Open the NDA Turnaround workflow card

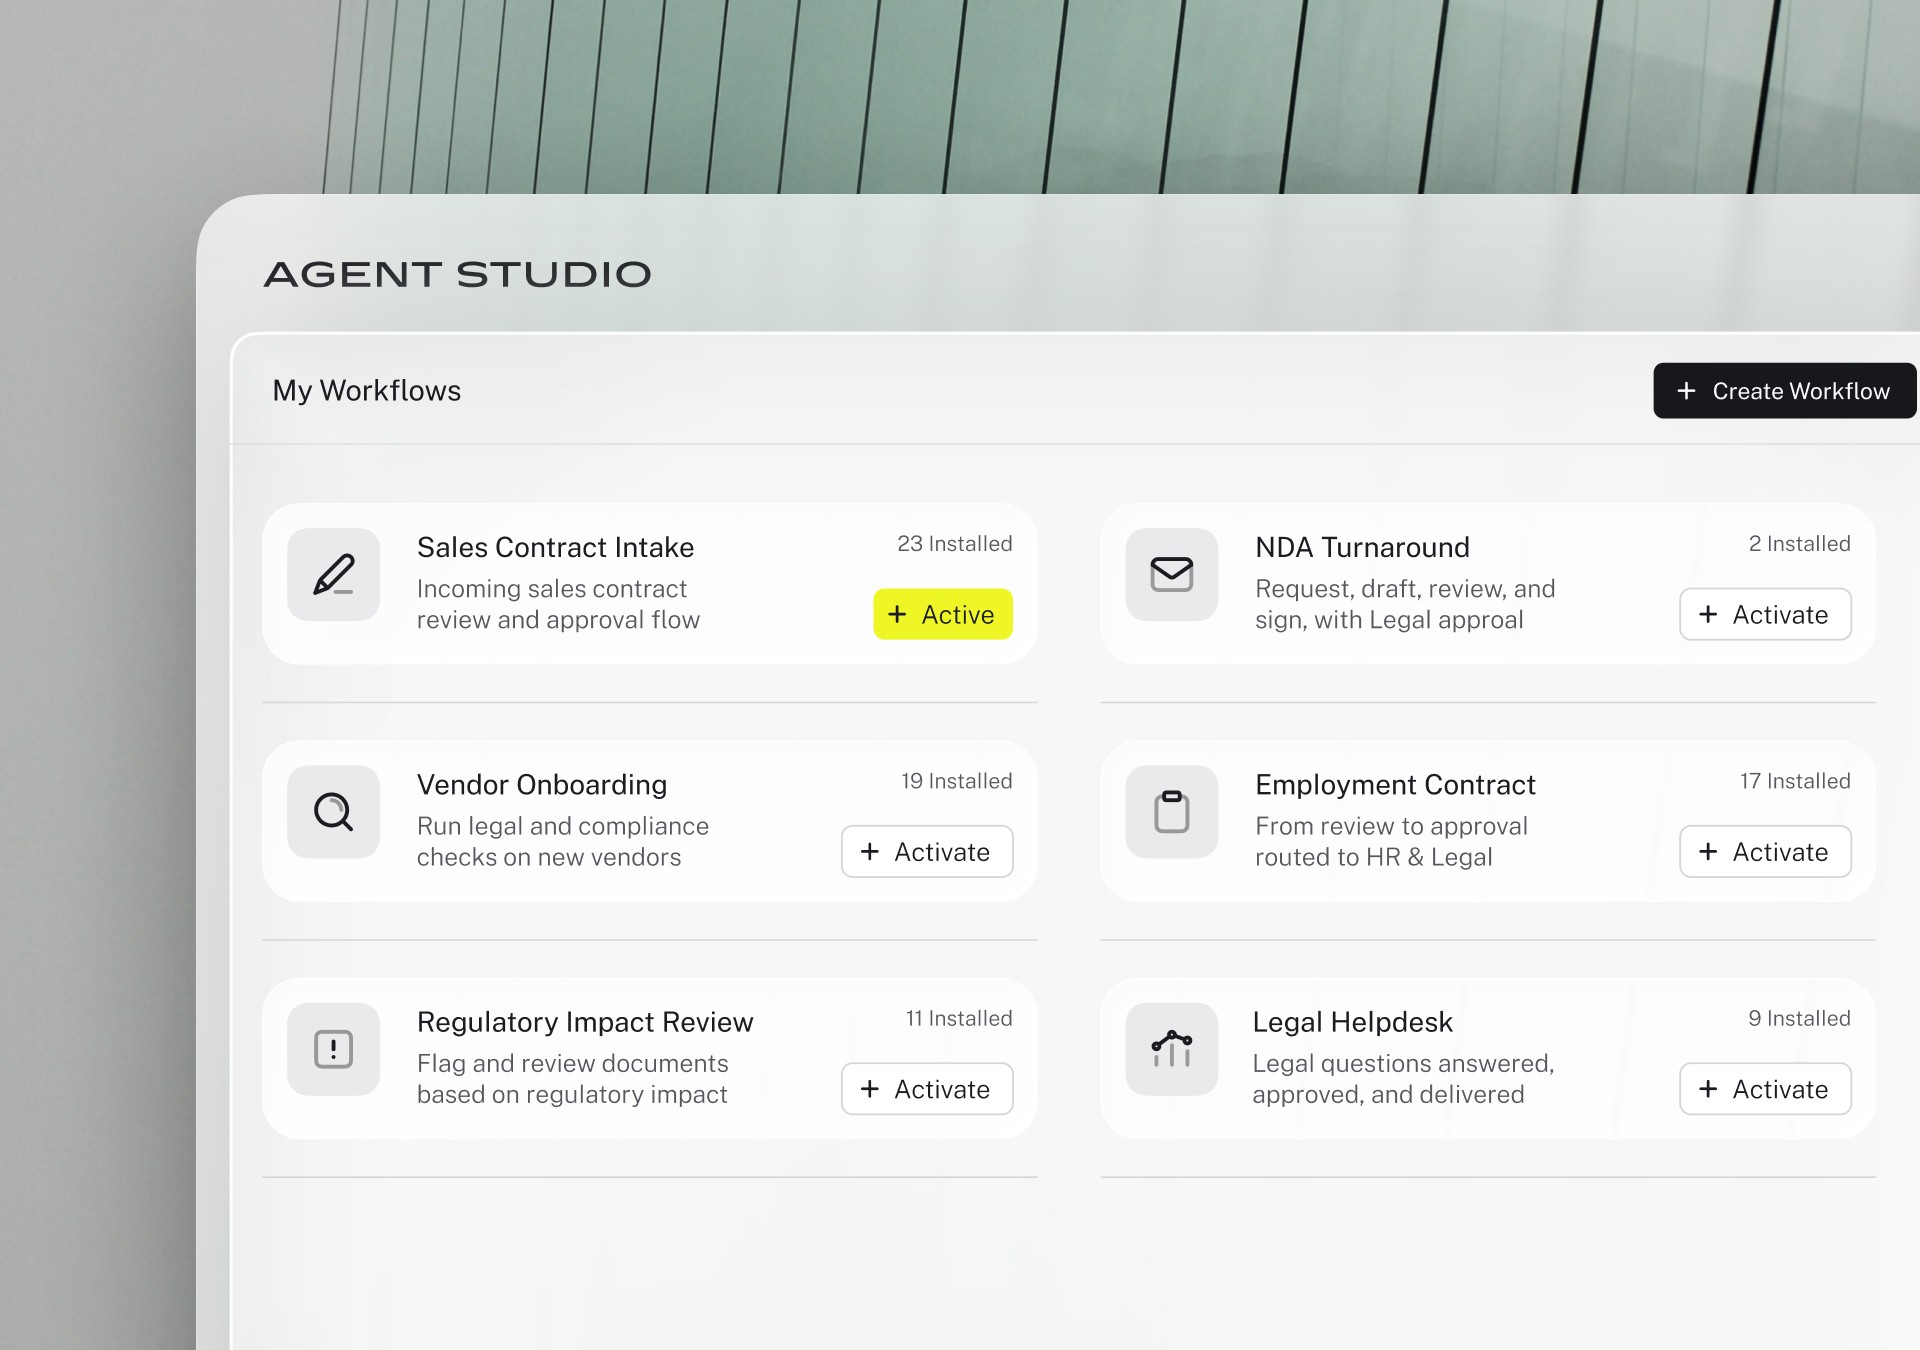point(1362,547)
